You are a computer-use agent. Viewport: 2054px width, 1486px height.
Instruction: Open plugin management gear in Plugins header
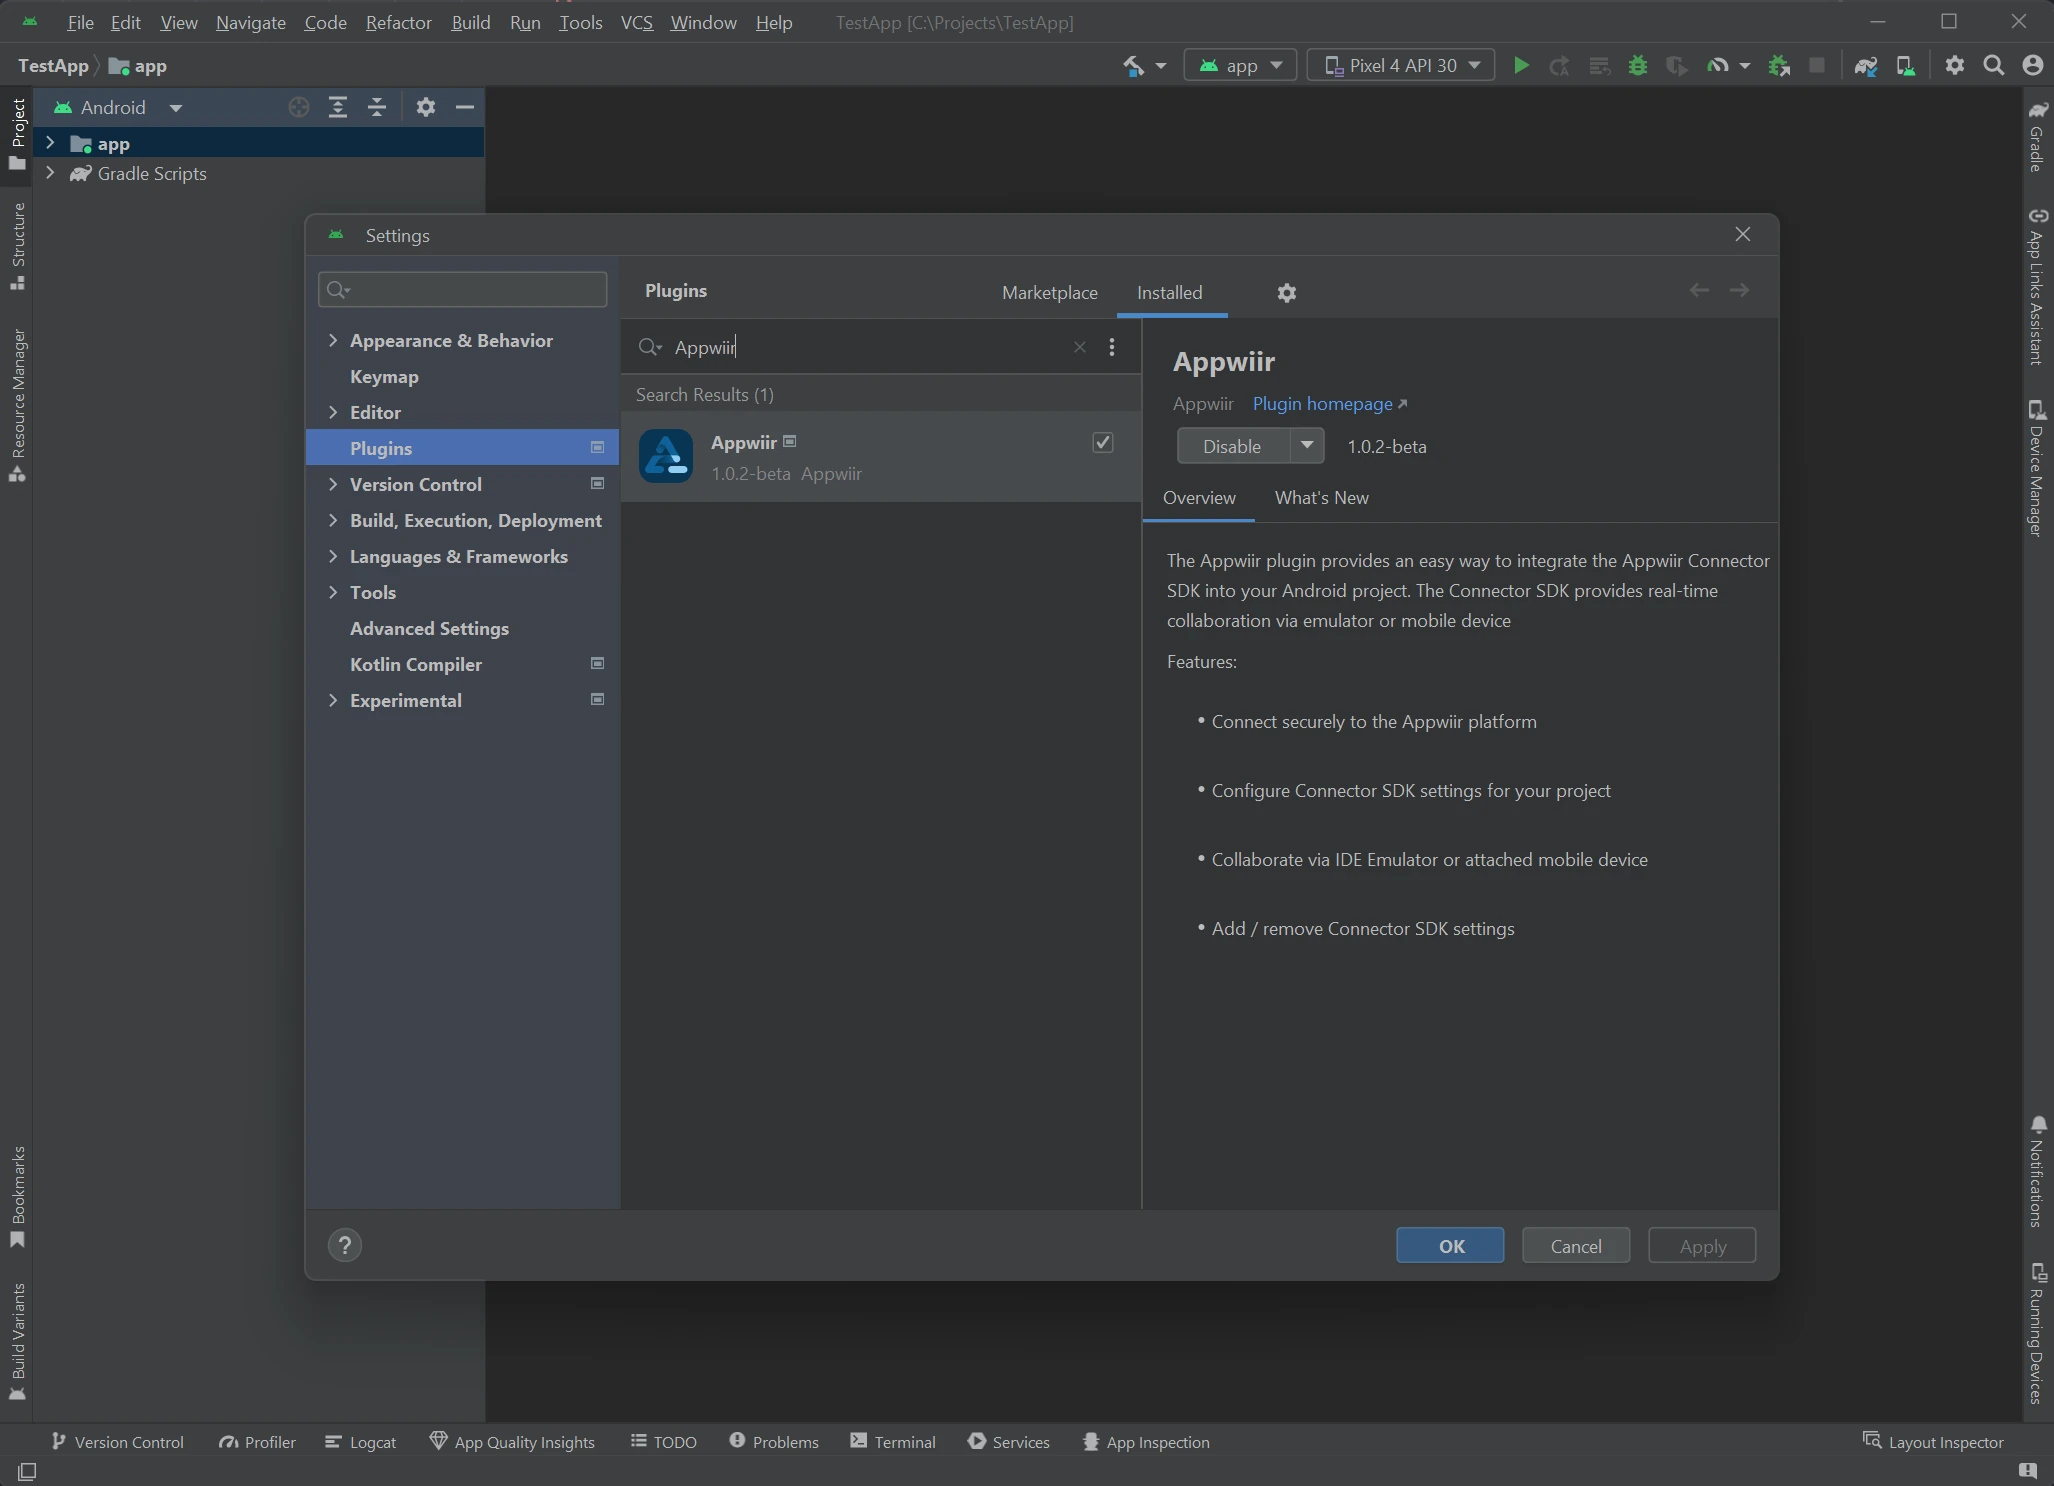(1287, 293)
